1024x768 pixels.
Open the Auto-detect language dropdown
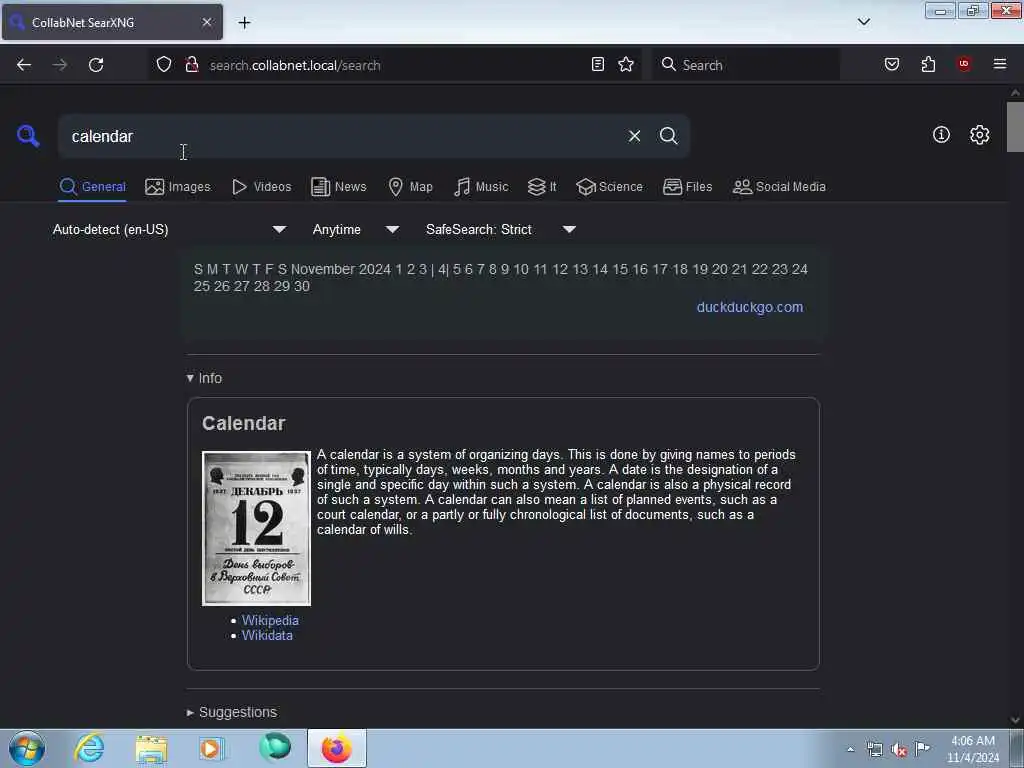tap(170, 230)
